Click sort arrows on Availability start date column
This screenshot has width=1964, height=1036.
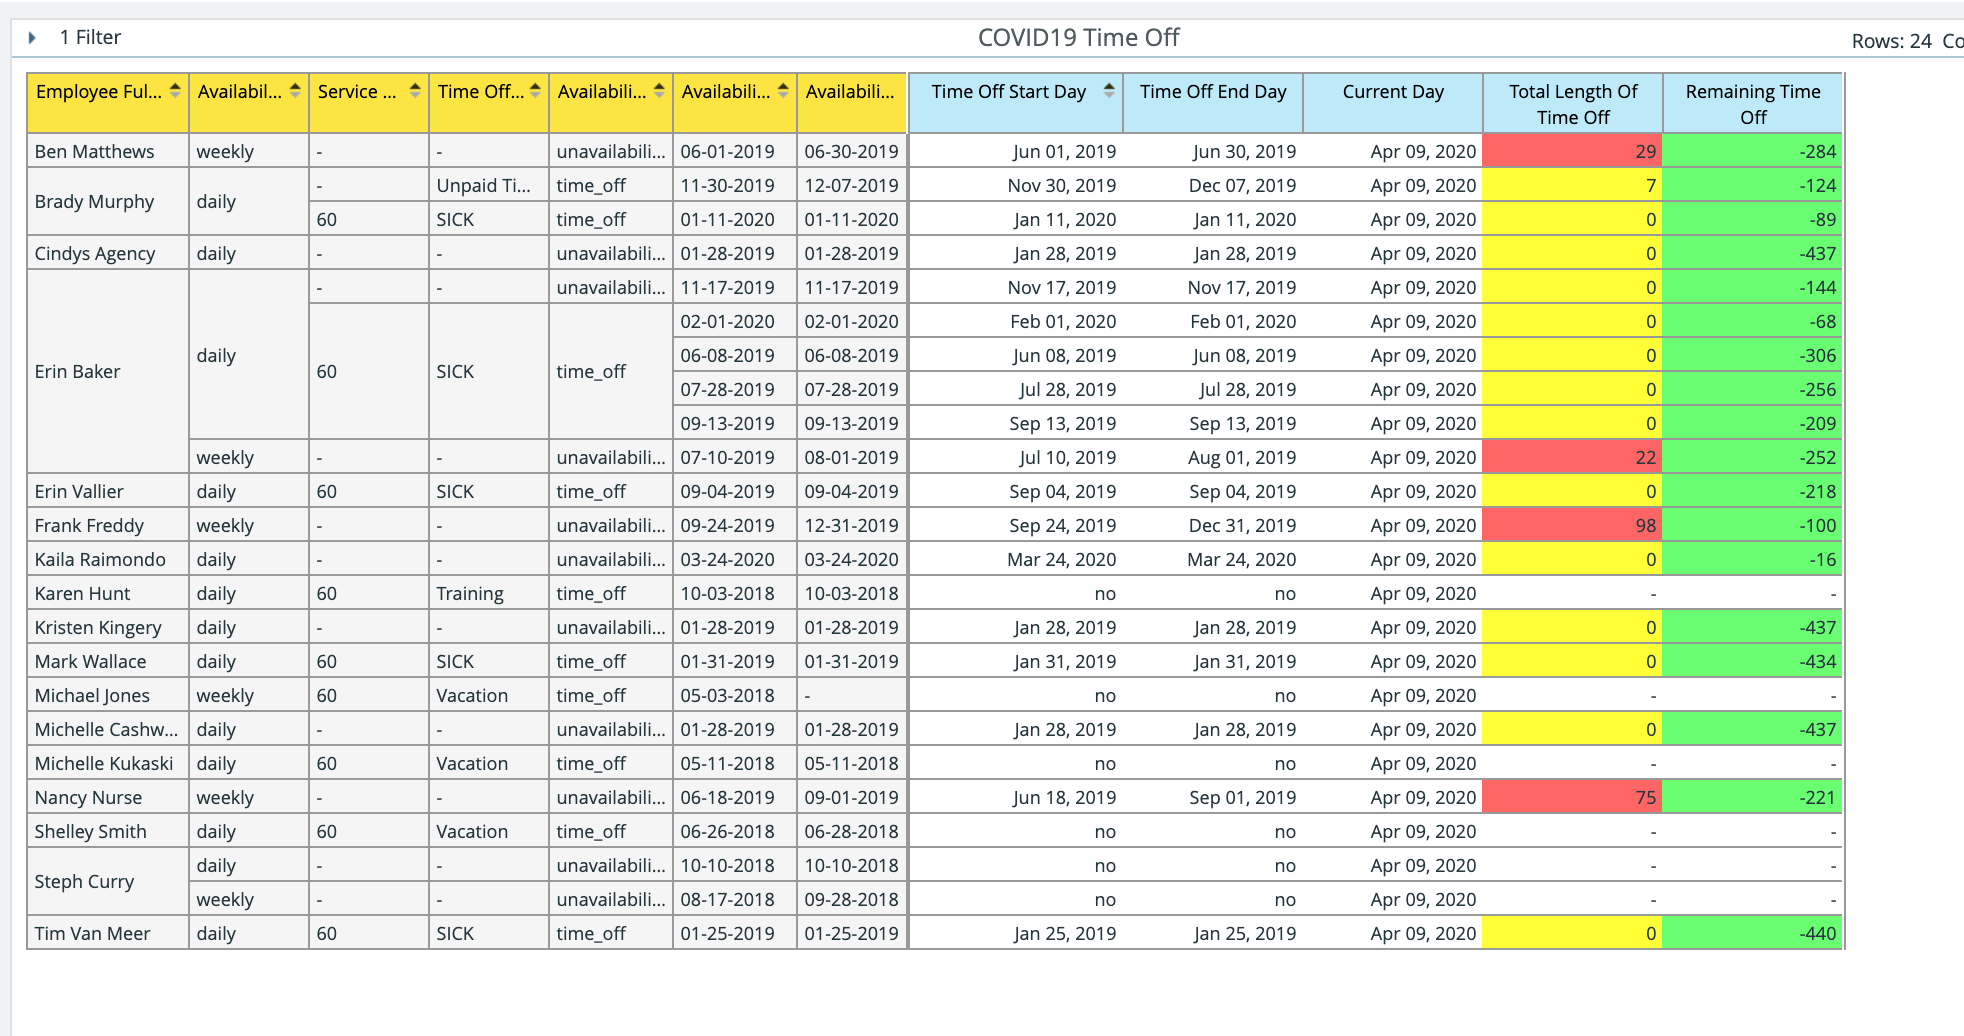[x=783, y=91]
